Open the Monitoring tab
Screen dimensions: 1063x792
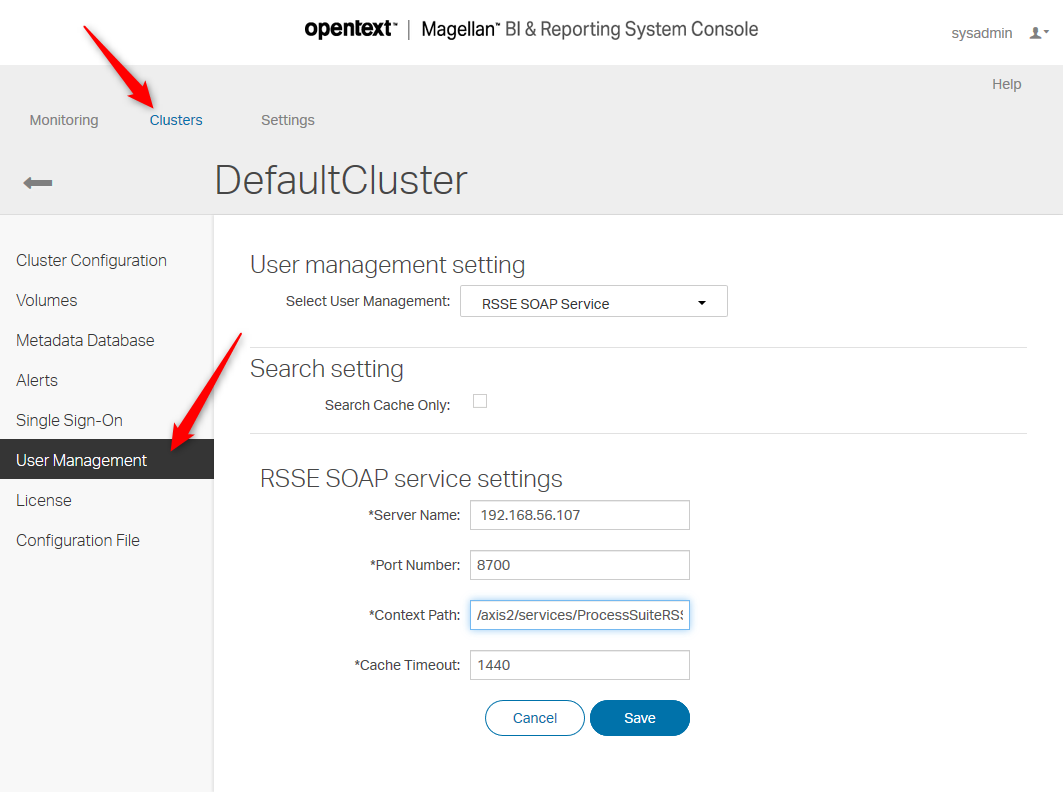point(64,120)
